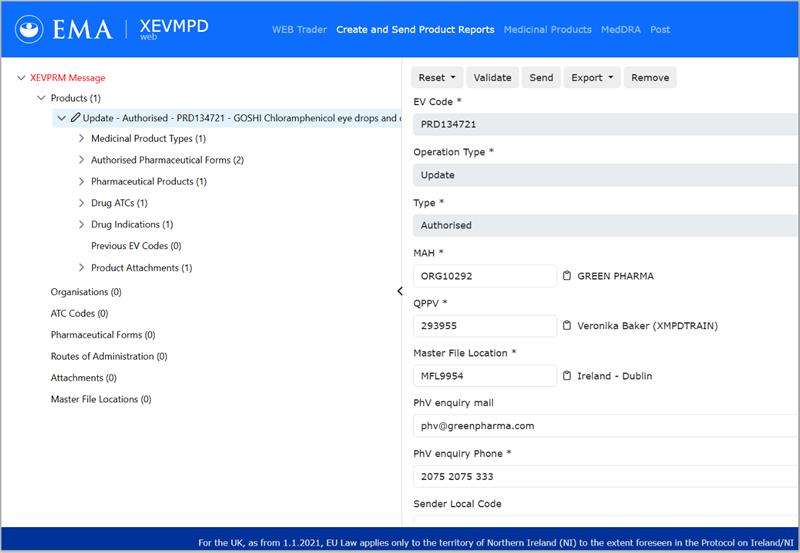
Task: Open the Post tab
Action: tap(660, 30)
